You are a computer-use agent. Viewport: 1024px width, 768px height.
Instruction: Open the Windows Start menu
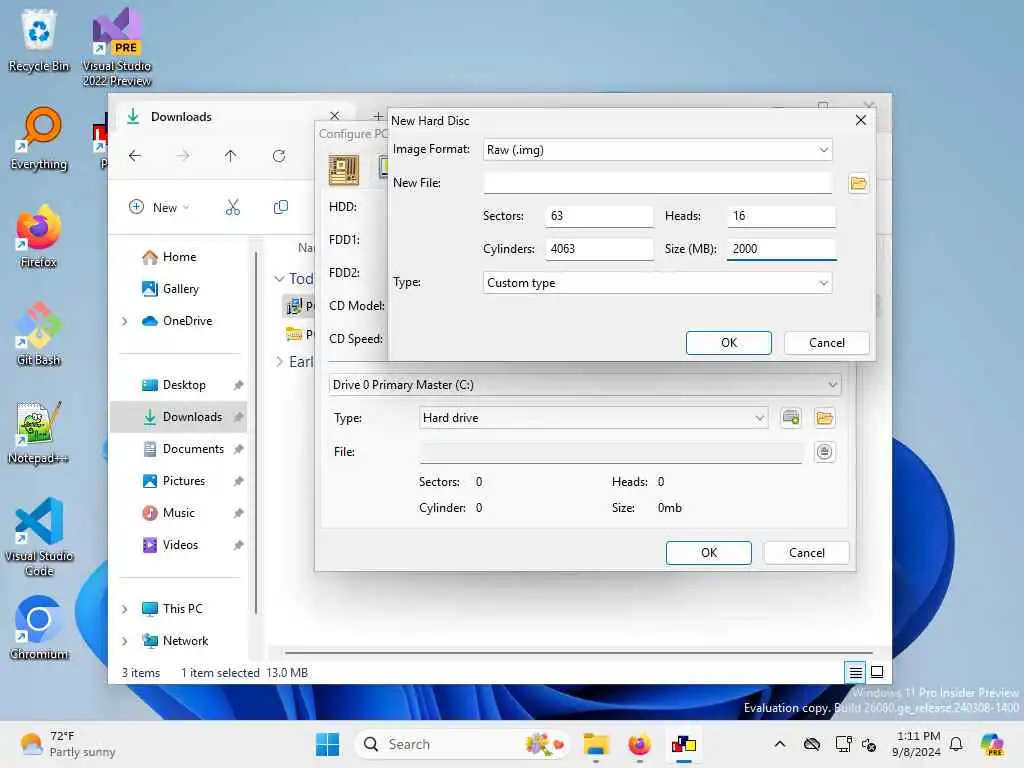coord(327,744)
